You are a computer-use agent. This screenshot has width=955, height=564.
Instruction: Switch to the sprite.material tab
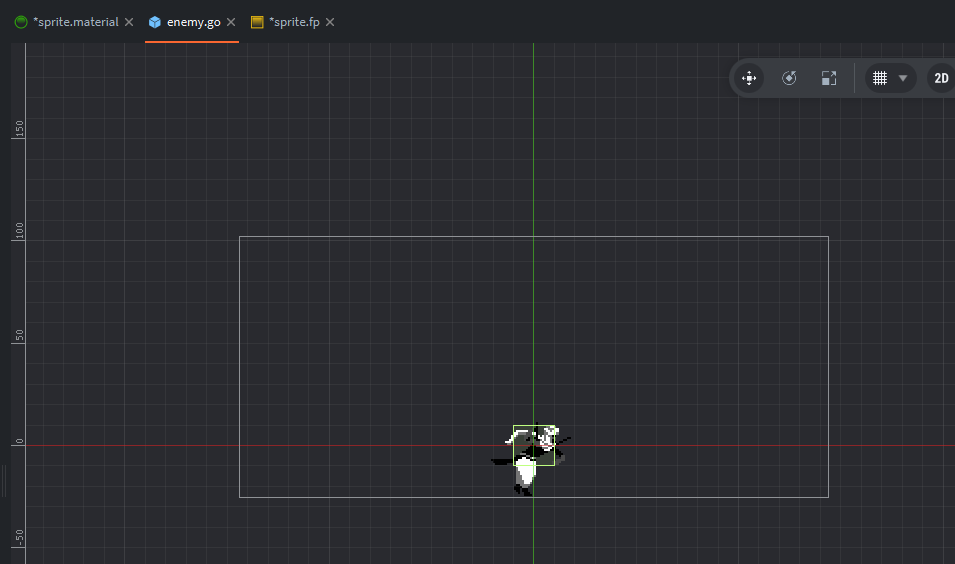75,22
